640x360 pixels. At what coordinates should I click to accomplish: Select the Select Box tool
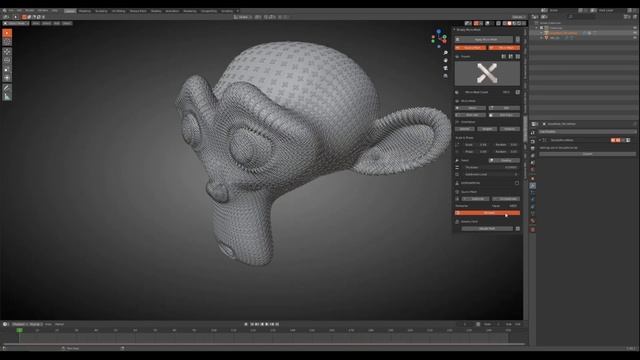pos(7,33)
